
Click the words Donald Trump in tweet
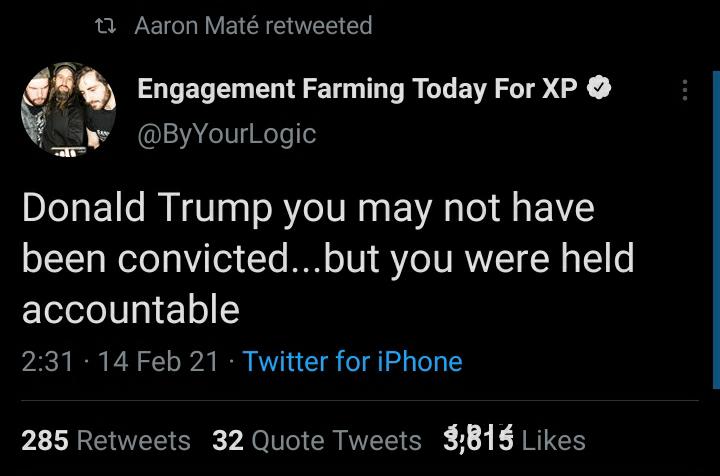pos(146,209)
